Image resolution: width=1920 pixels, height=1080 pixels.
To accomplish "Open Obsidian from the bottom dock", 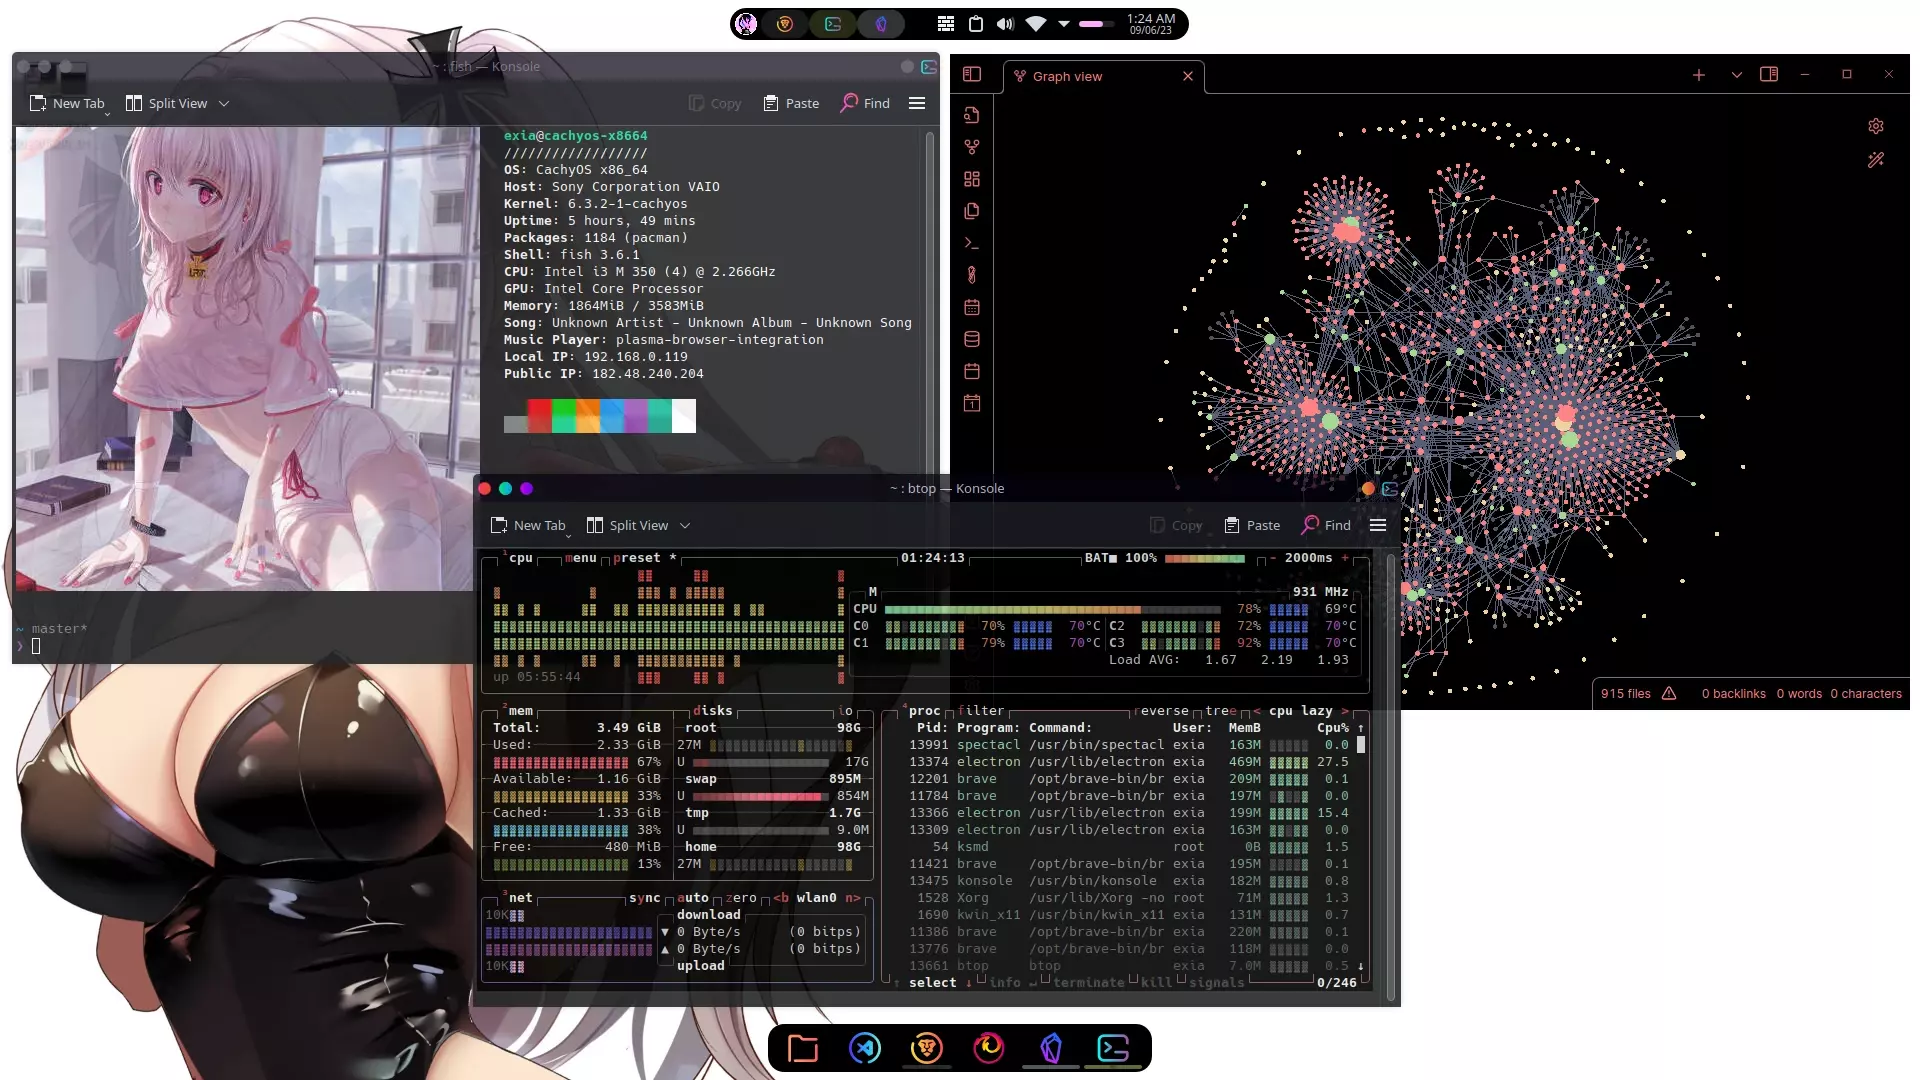I will tap(1051, 1048).
